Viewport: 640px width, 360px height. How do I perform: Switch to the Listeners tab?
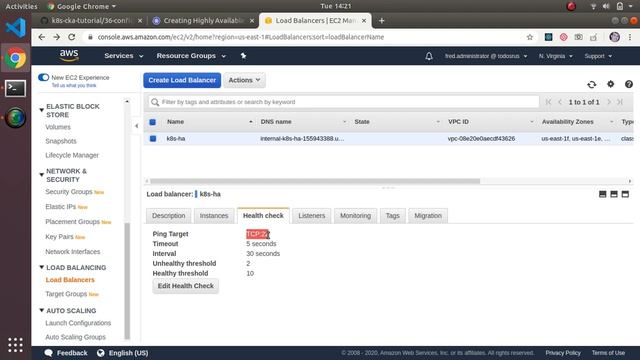(x=311, y=216)
